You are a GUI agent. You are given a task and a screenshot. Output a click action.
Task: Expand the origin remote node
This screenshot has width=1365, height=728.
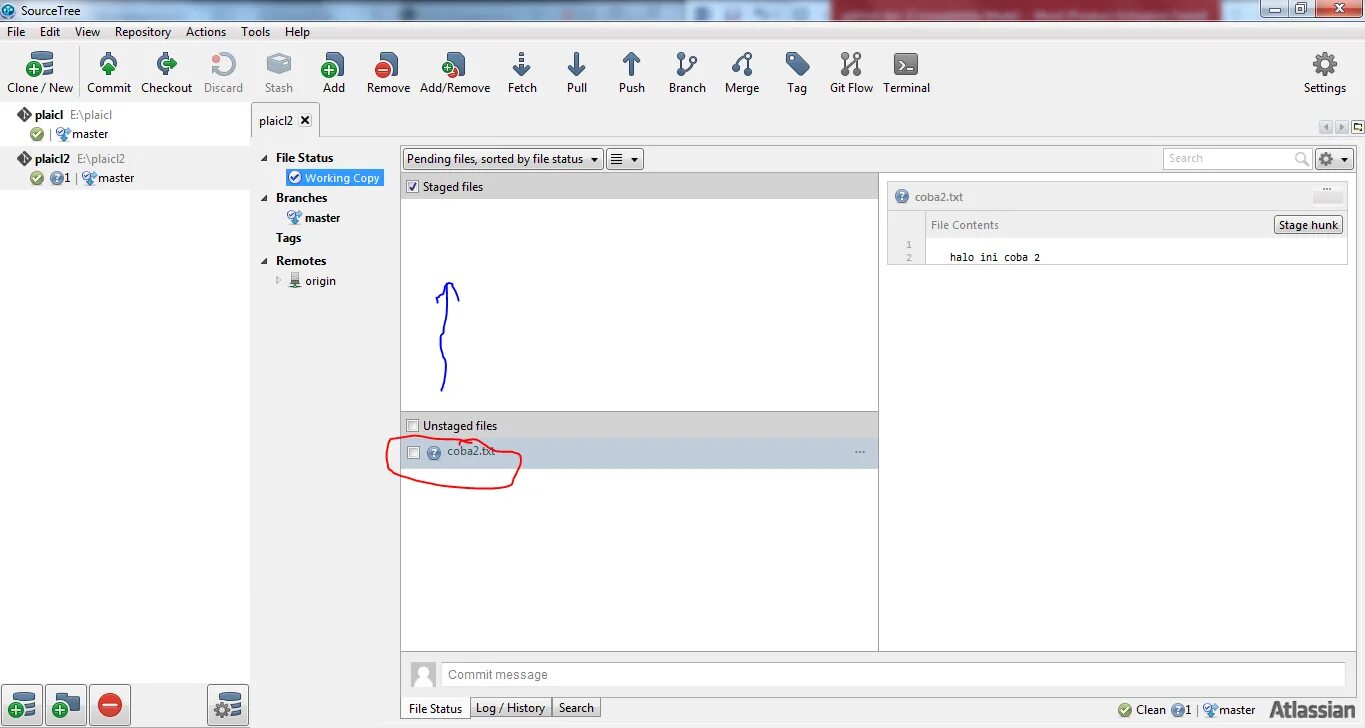pos(279,281)
